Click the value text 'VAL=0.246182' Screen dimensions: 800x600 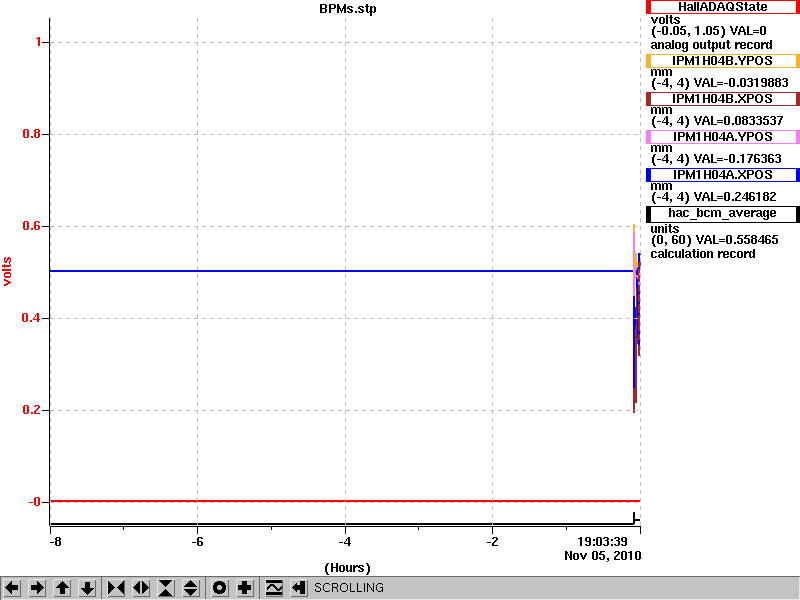(x=735, y=197)
